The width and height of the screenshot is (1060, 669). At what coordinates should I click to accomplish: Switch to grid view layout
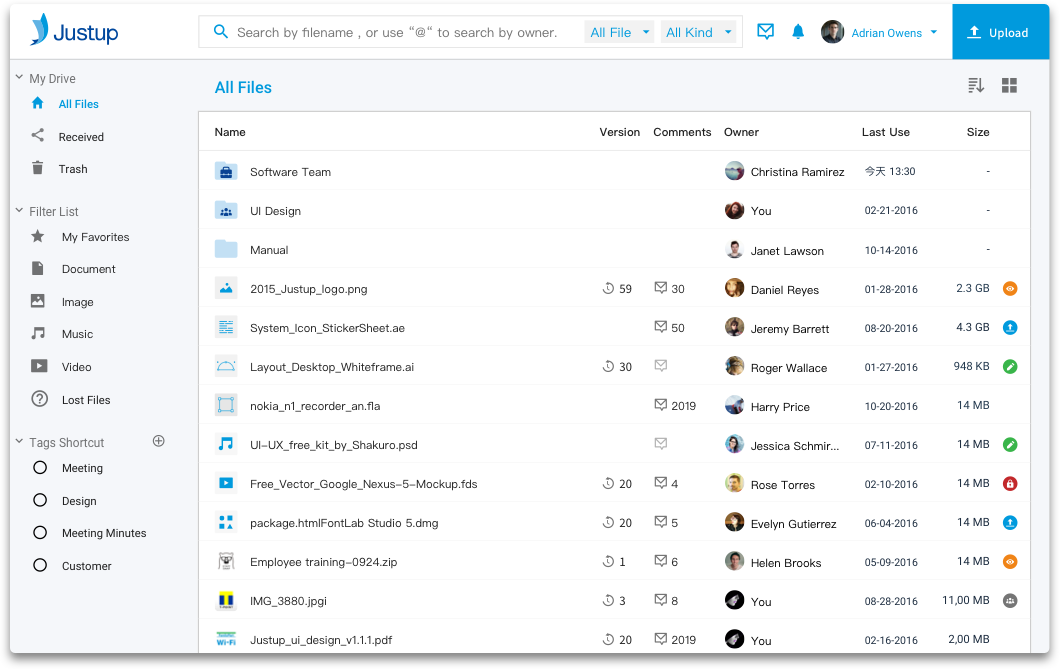point(1009,85)
